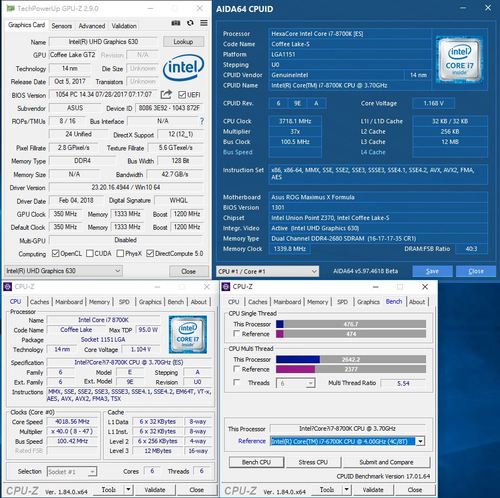The width and height of the screenshot is (500, 498).
Task: Click Close in the right CPU-Z Bench window
Action: [415, 490]
